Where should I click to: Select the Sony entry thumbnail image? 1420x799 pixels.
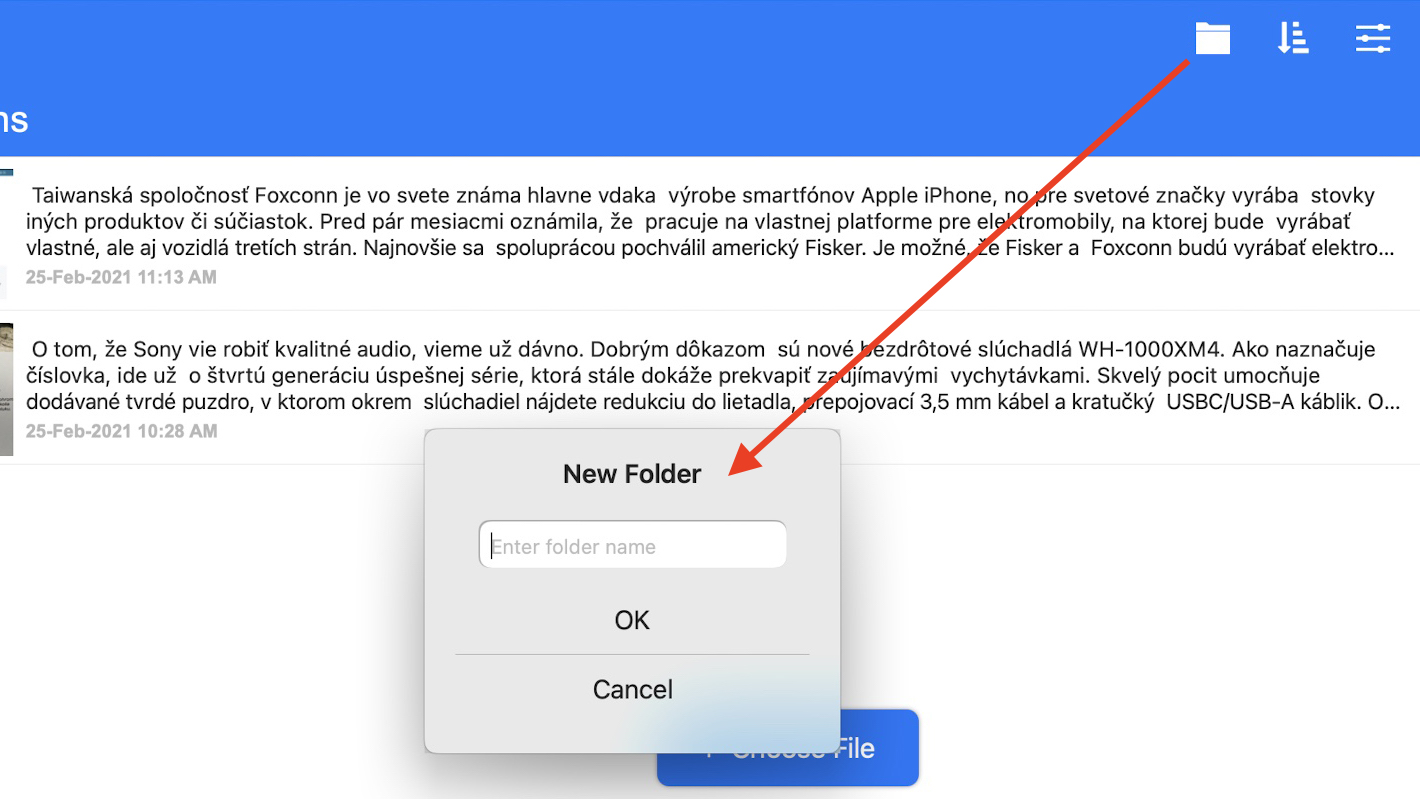click(x=6, y=388)
